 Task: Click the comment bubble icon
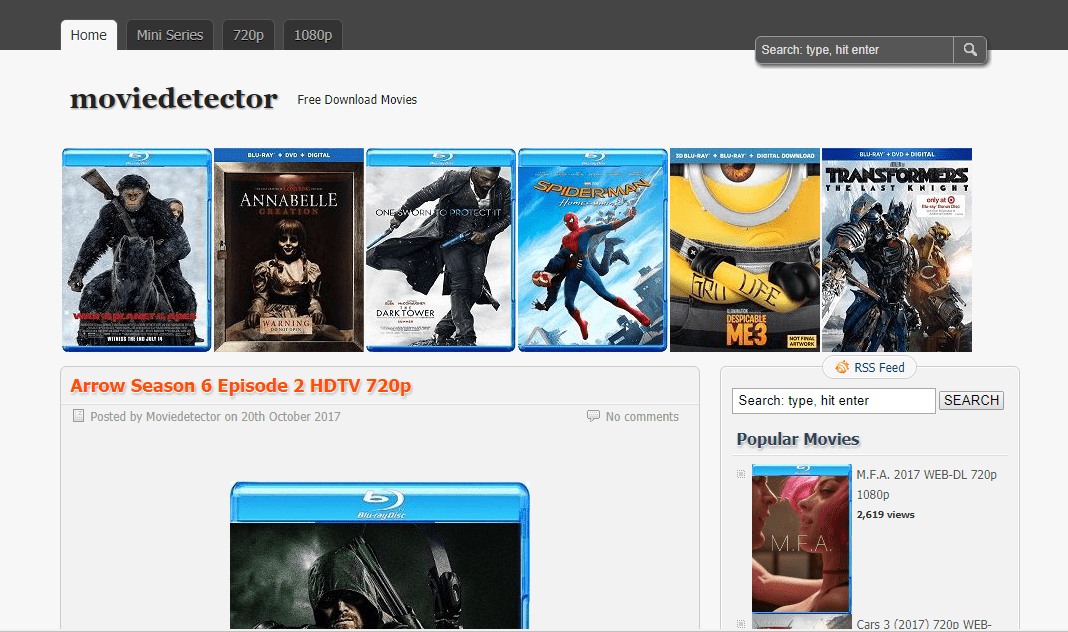pyautogui.click(x=593, y=415)
